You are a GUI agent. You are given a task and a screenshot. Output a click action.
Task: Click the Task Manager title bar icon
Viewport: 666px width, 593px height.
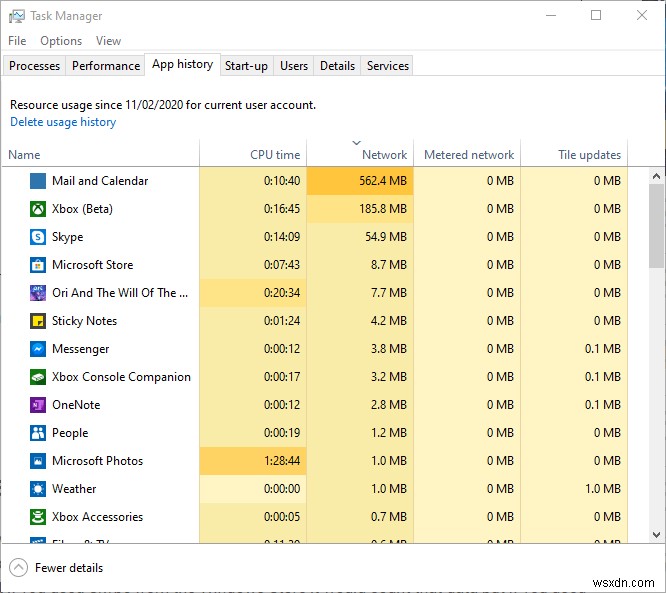pos(17,16)
